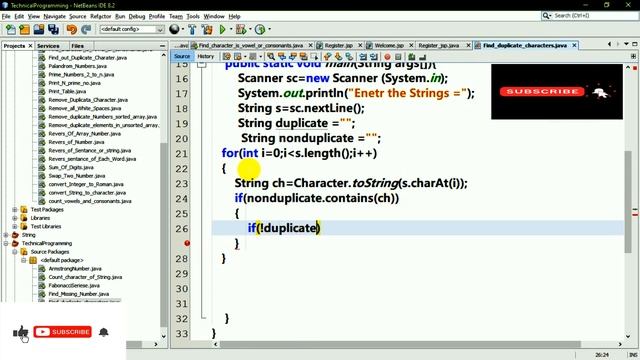Click the Start Macro Recording red dot icon
640x360 pixels.
[x=387, y=57]
